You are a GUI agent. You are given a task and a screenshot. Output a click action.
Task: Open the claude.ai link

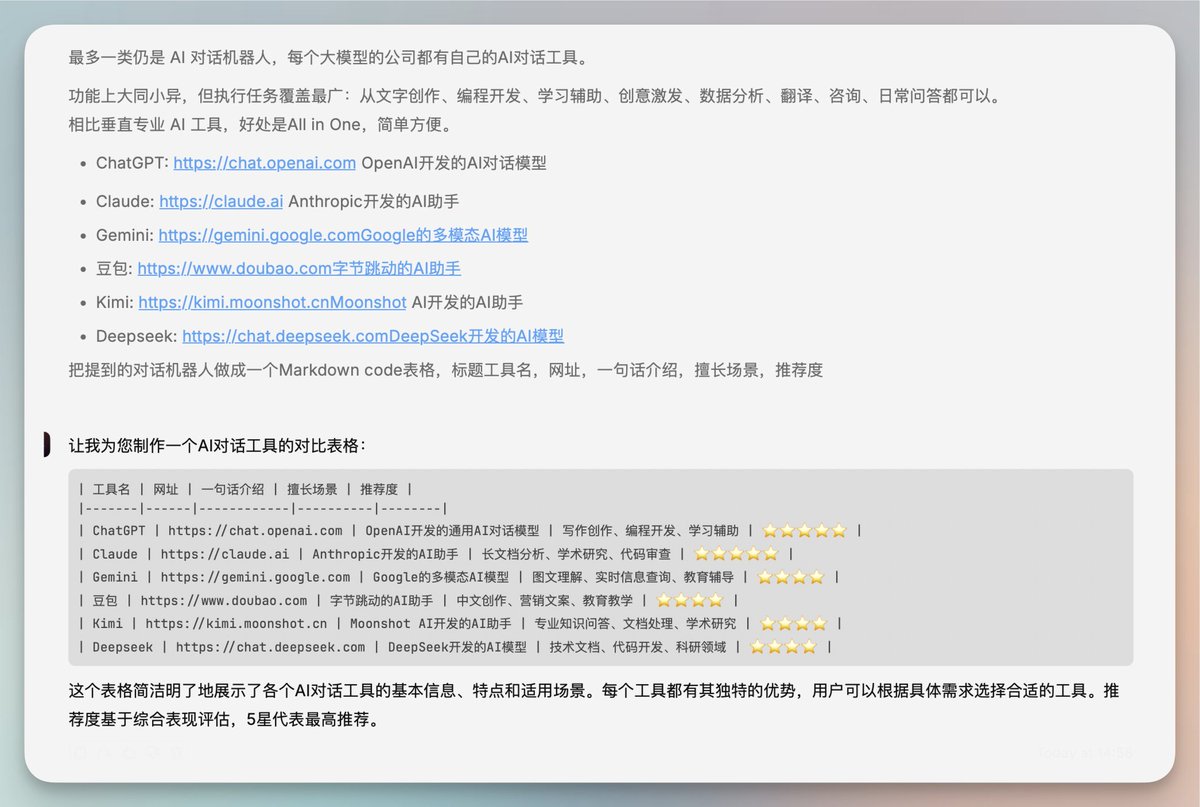220,201
